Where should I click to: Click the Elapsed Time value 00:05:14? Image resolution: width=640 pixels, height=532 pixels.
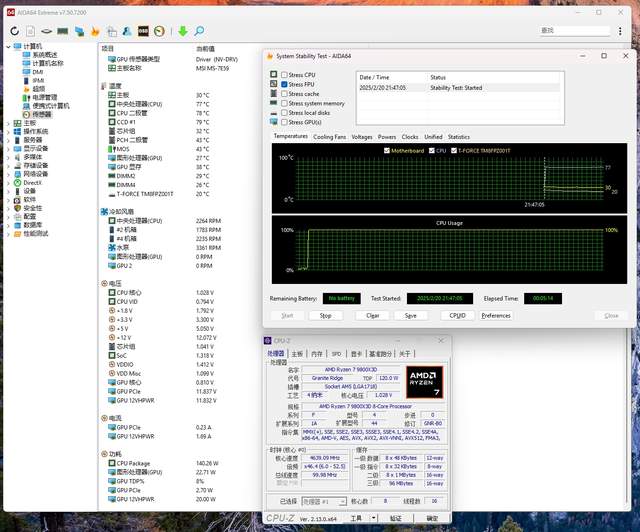click(543, 298)
